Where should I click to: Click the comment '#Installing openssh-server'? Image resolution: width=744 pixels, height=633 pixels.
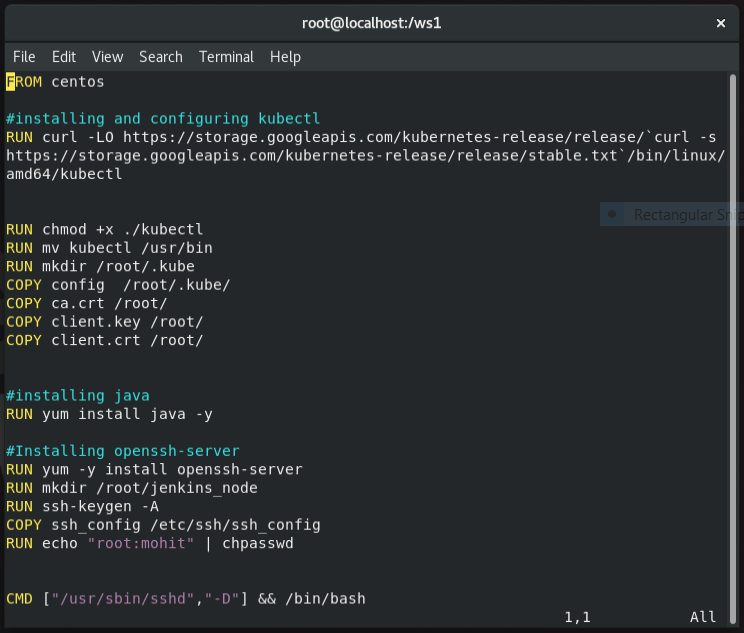click(123, 451)
